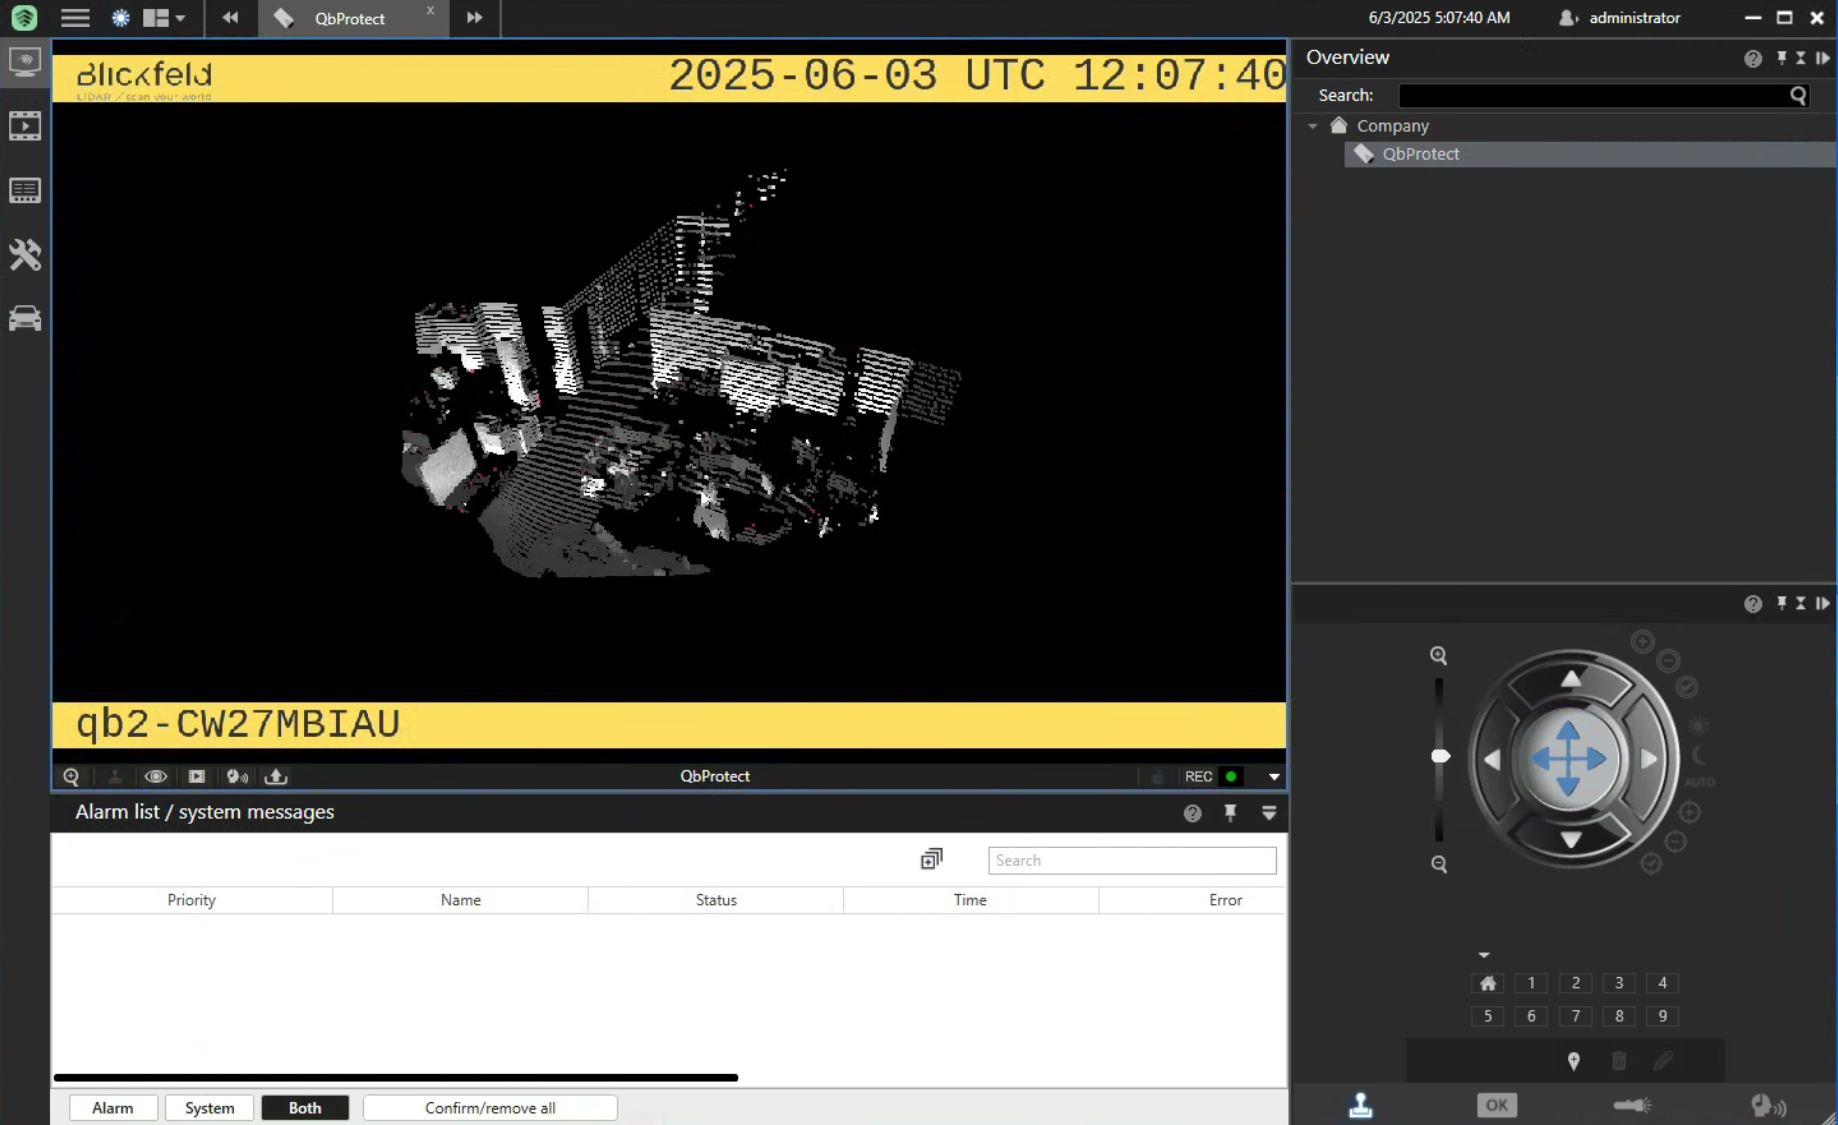Open the list report sidebar icon
This screenshot has height=1125, width=1838.
[25, 190]
